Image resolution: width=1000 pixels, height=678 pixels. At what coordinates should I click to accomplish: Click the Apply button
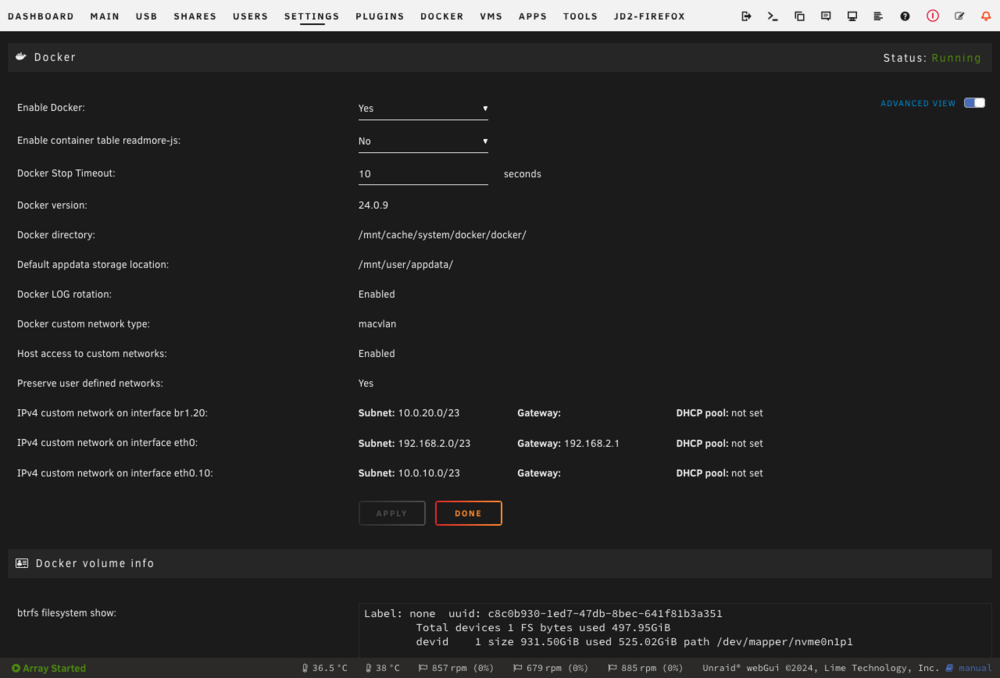[392, 513]
